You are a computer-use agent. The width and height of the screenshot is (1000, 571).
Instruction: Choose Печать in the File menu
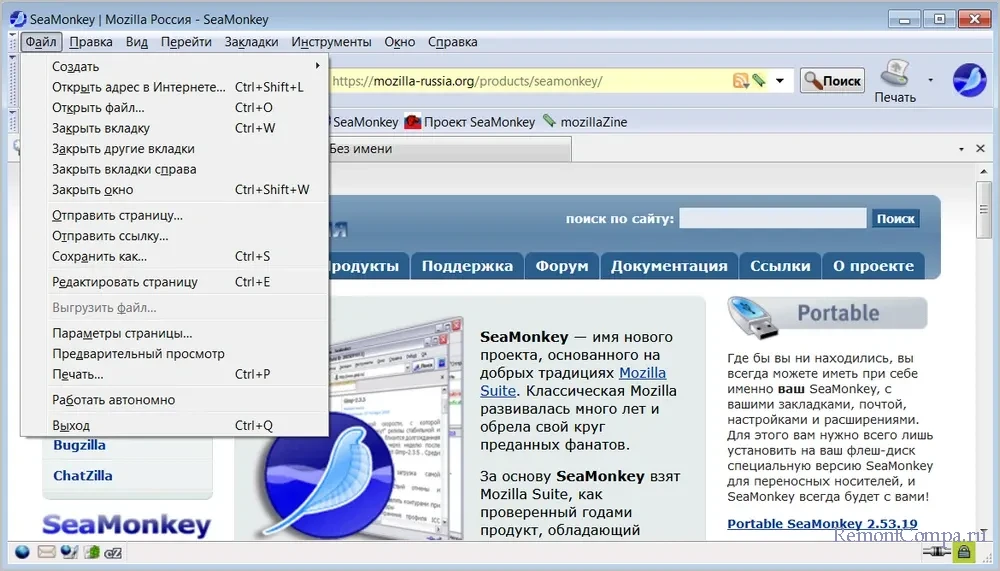tap(174, 374)
